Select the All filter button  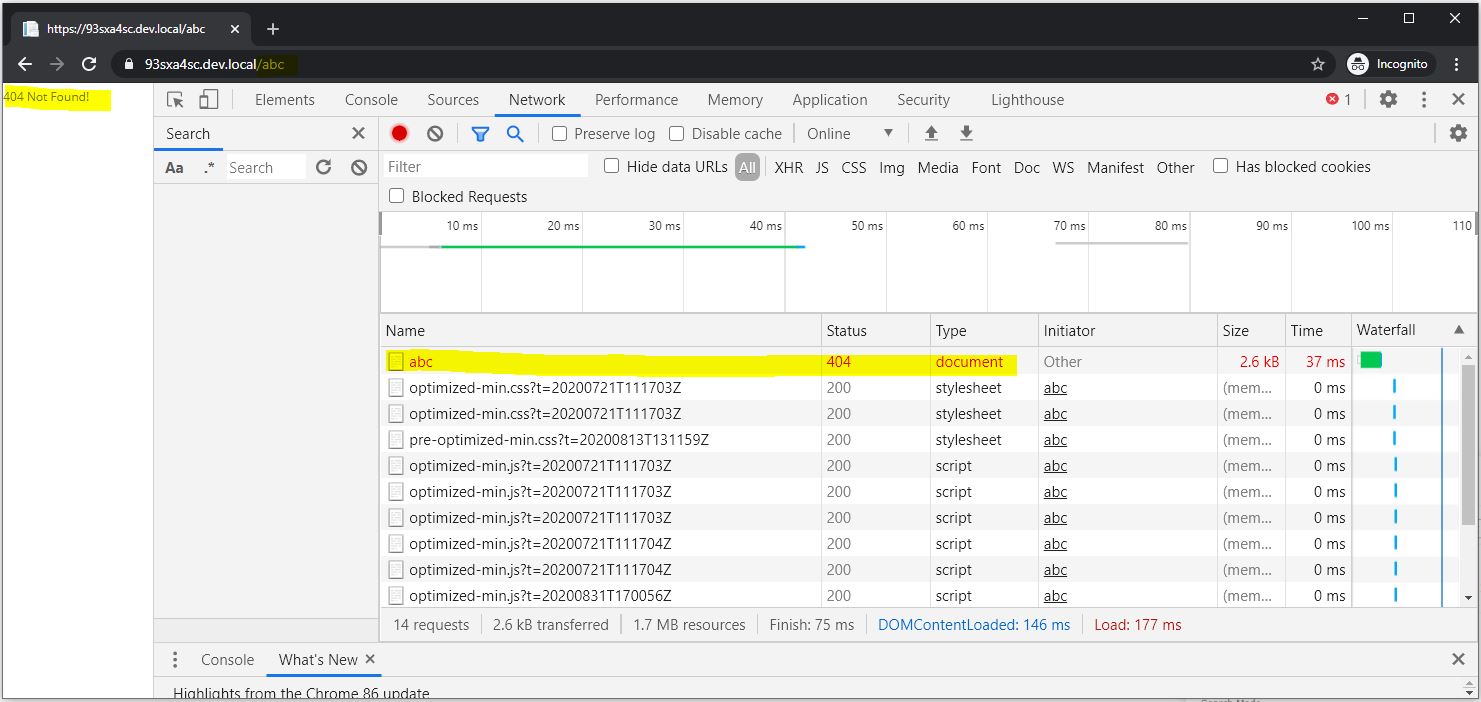coord(747,168)
